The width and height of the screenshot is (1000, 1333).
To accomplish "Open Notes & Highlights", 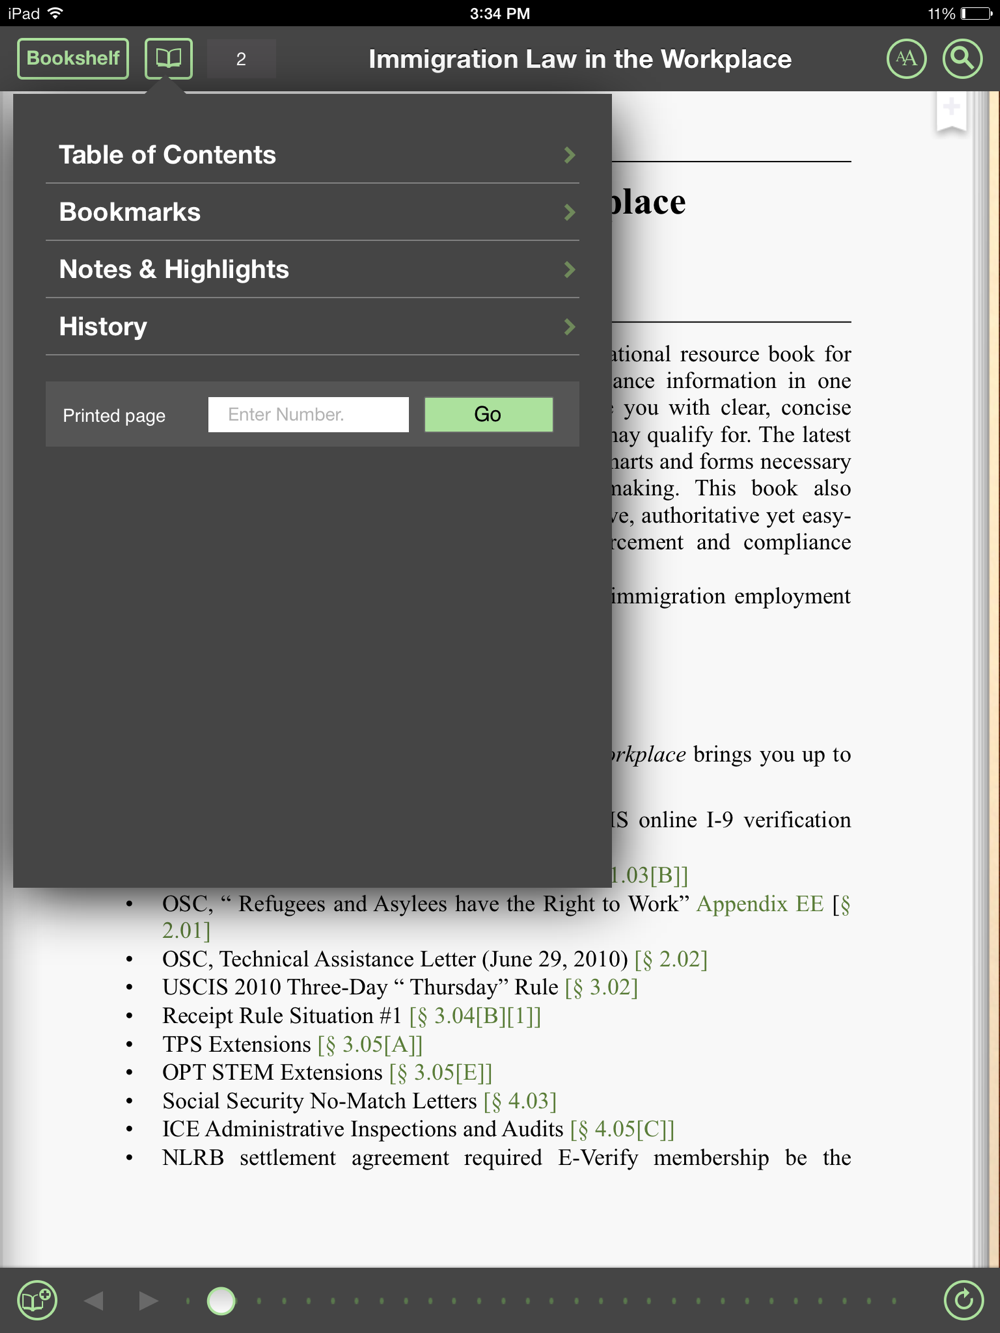I will 312,269.
